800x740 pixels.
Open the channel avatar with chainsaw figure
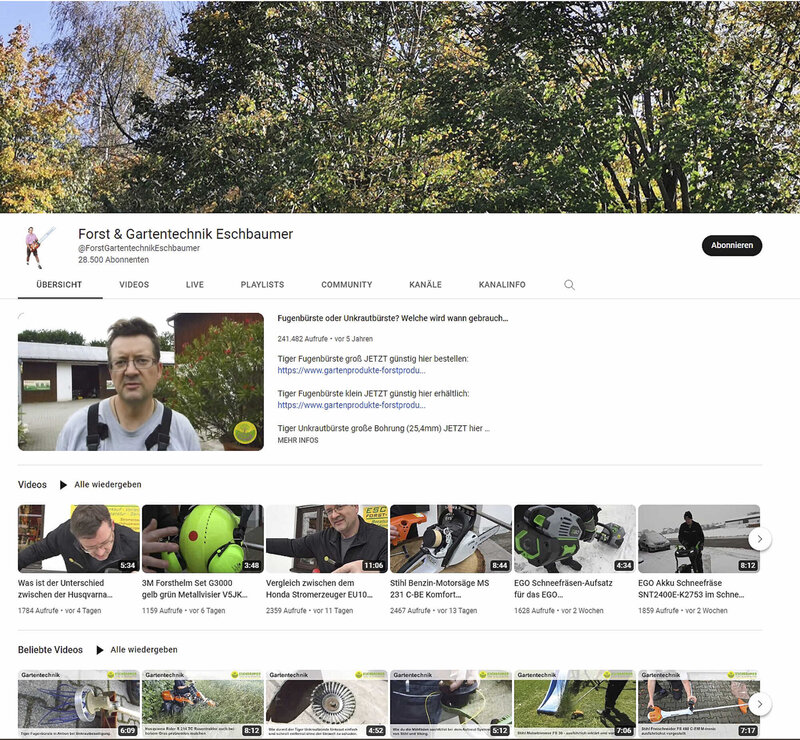click(x=38, y=247)
